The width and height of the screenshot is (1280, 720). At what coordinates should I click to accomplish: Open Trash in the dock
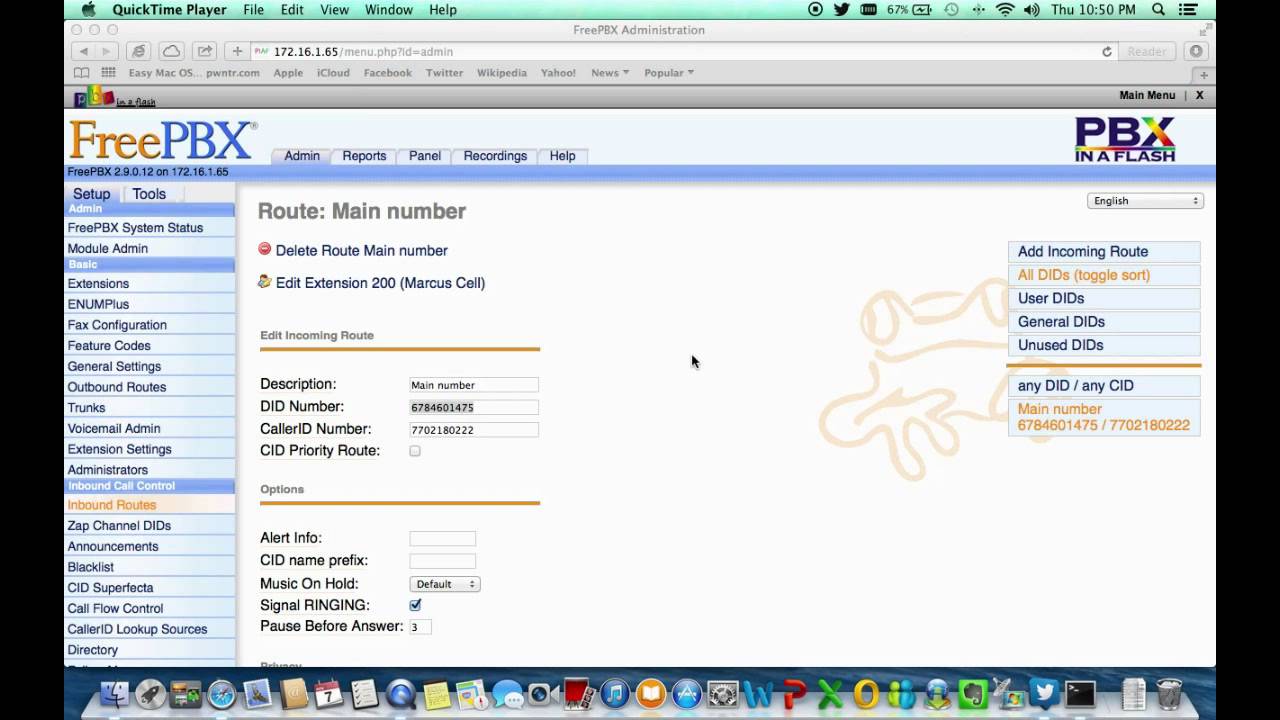pyautogui.click(x=1169, y=694)
